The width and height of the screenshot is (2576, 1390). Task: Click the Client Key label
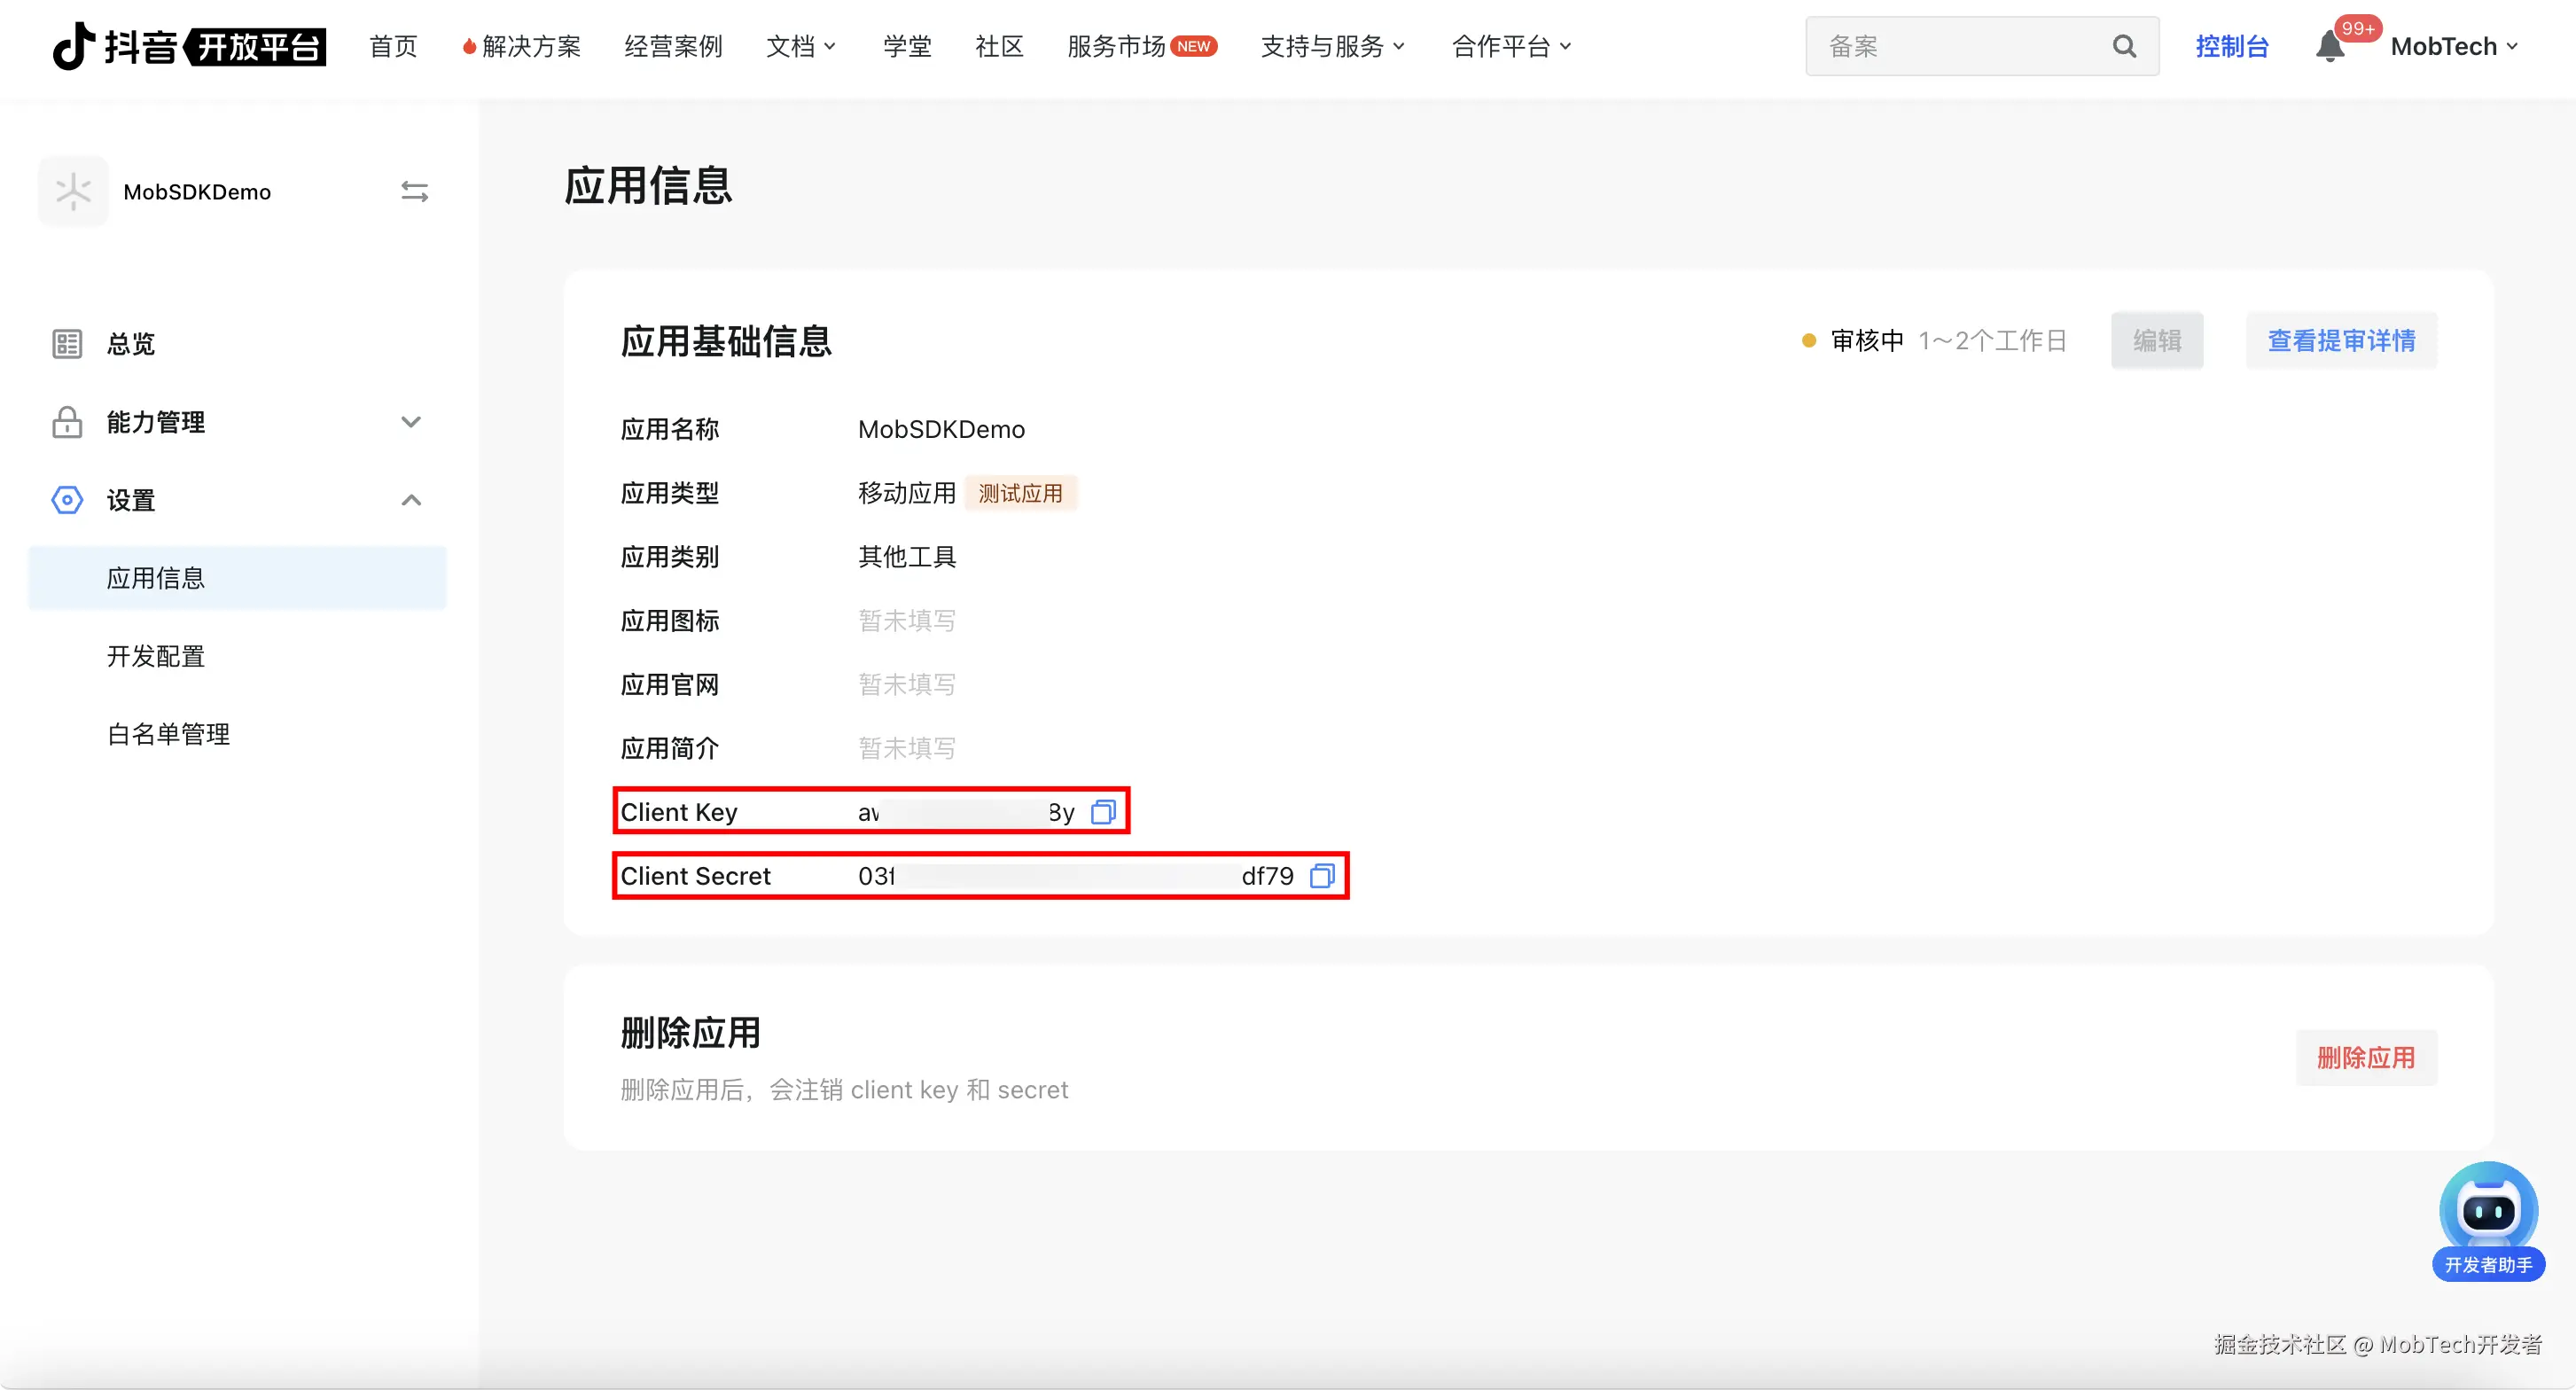click(679, 812)
